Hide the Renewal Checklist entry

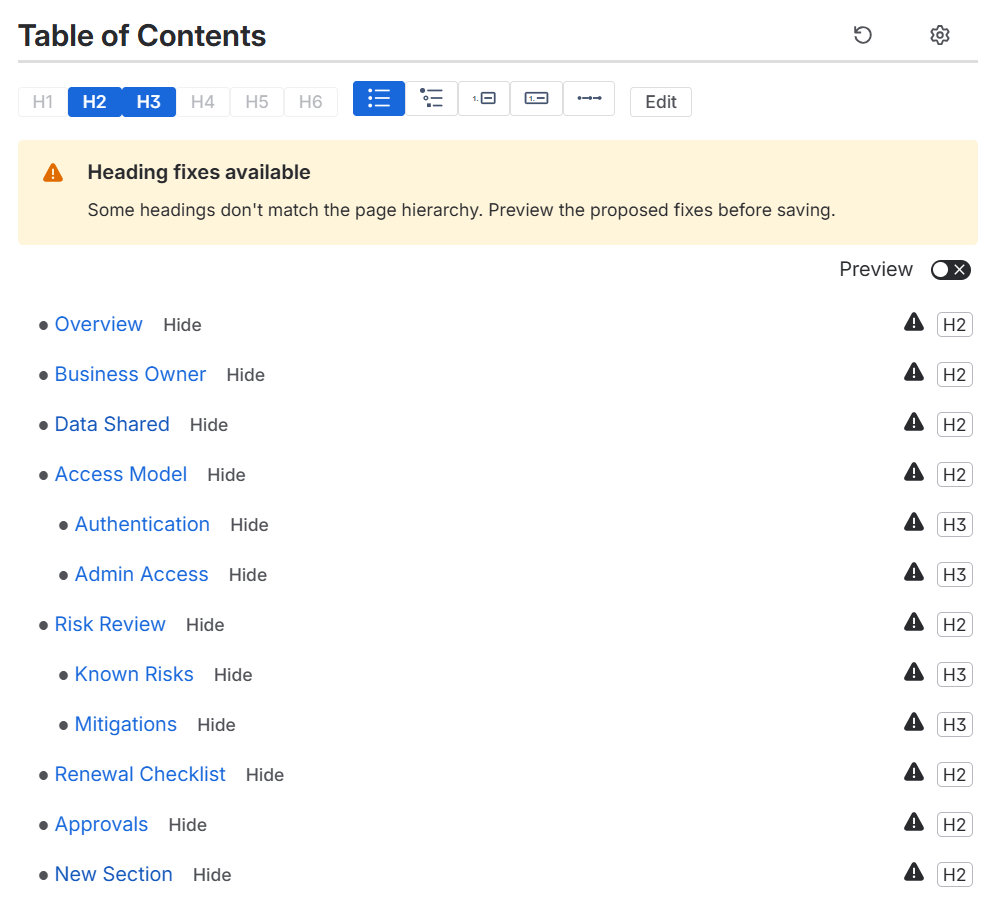point(265,775)
